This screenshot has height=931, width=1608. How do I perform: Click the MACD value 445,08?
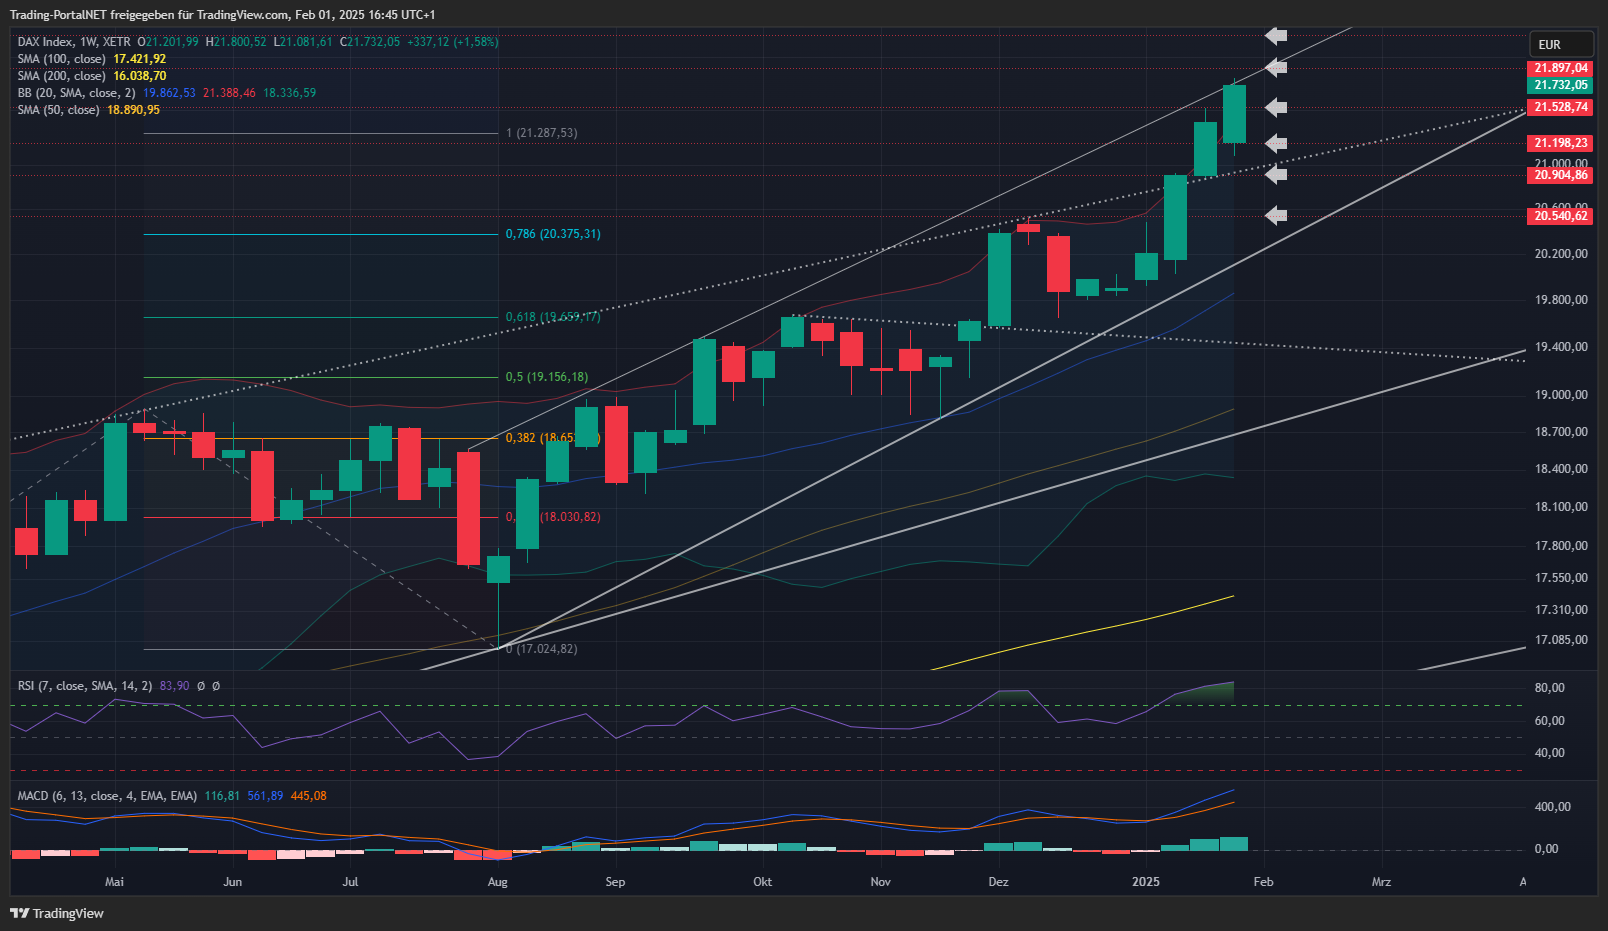pos(309,796)
